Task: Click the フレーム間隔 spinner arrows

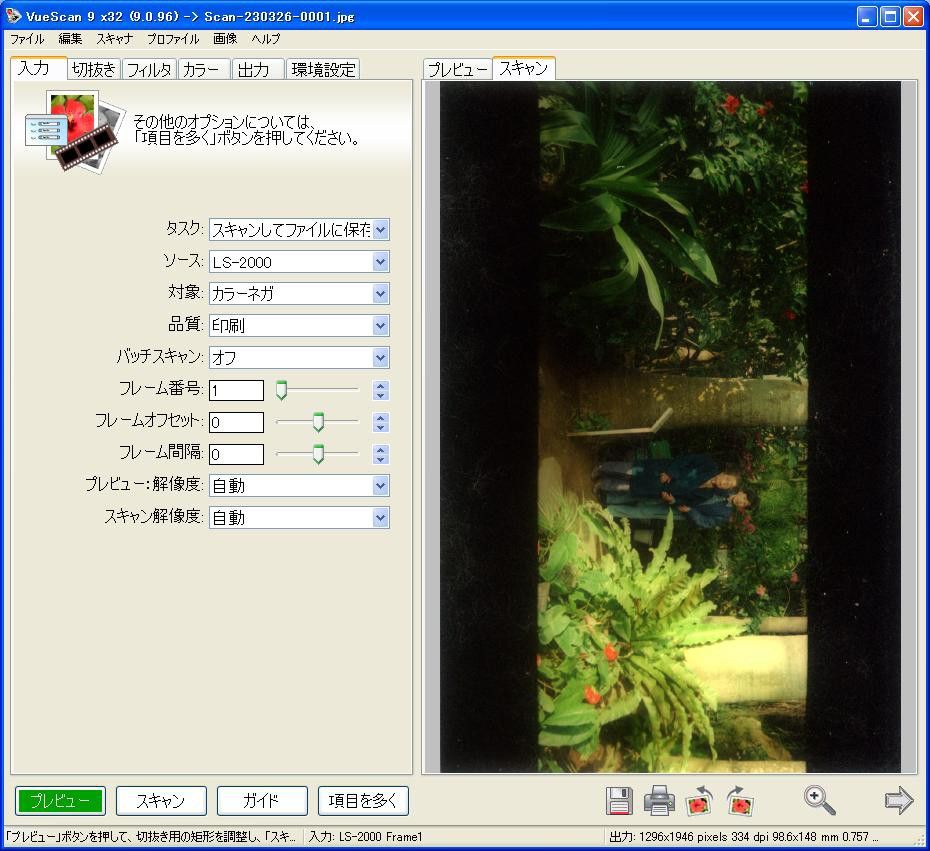Action: click(381, 454)
